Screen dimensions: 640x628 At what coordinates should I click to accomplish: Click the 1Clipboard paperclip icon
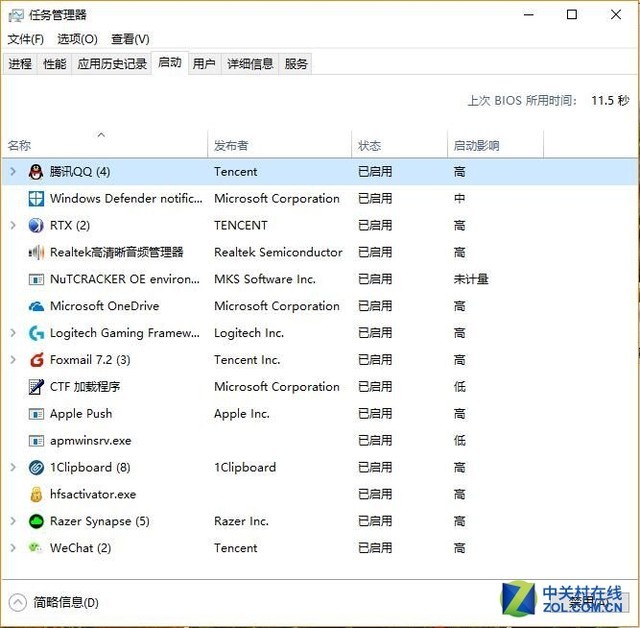tap(36, 468)
